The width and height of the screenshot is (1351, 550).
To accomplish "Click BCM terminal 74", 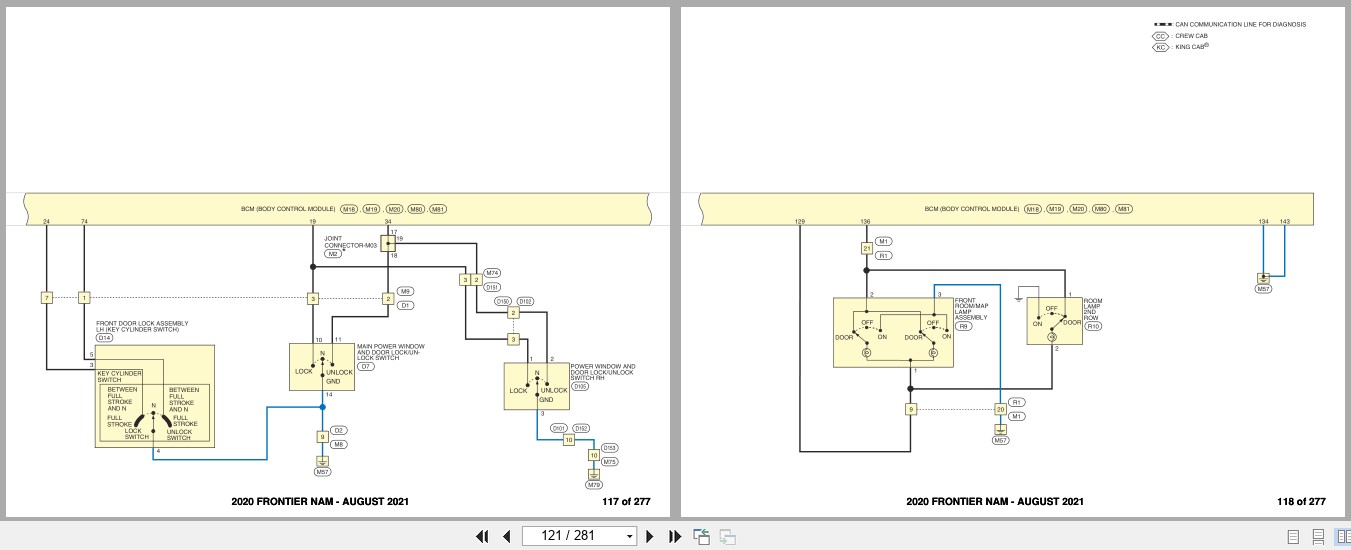I will click(84, 220).
